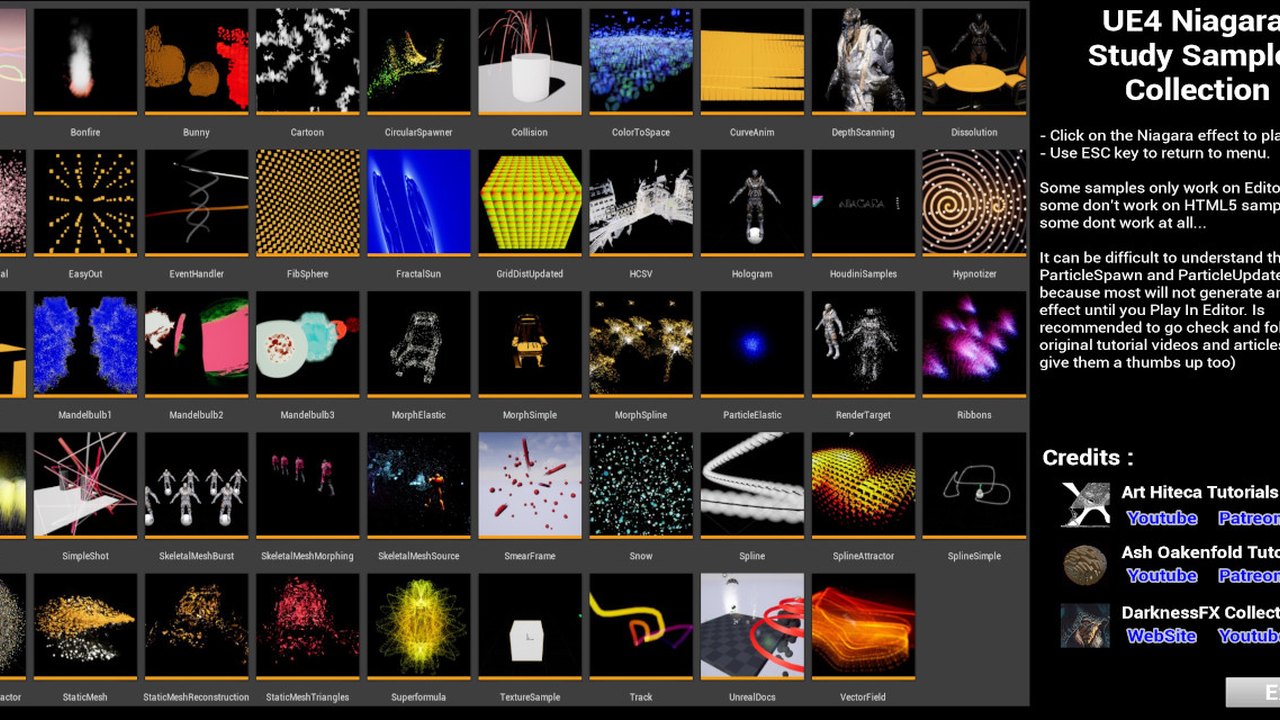The width and height of the screenshot is (1280, 720).
Task: Choose the MorphSpline thumbnail
Action: click(640, 344)
